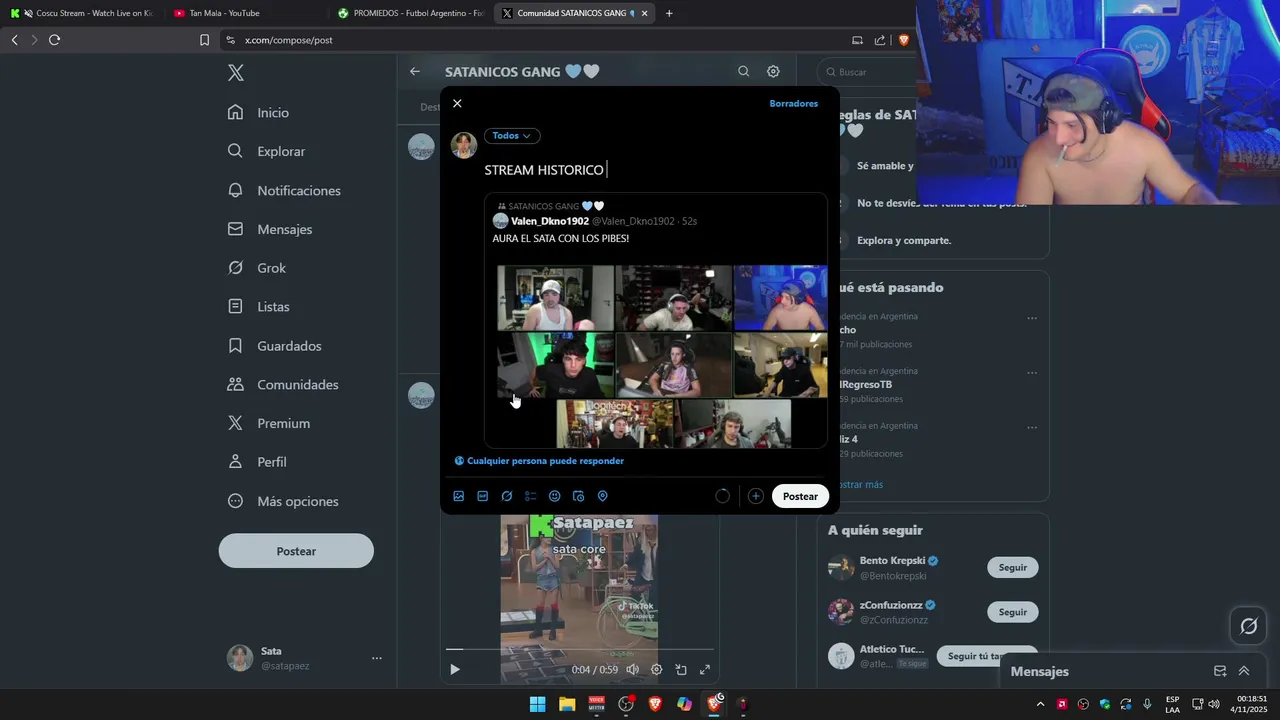
Task: Click the sidebar Postear button
Action: tap(296, 551)
